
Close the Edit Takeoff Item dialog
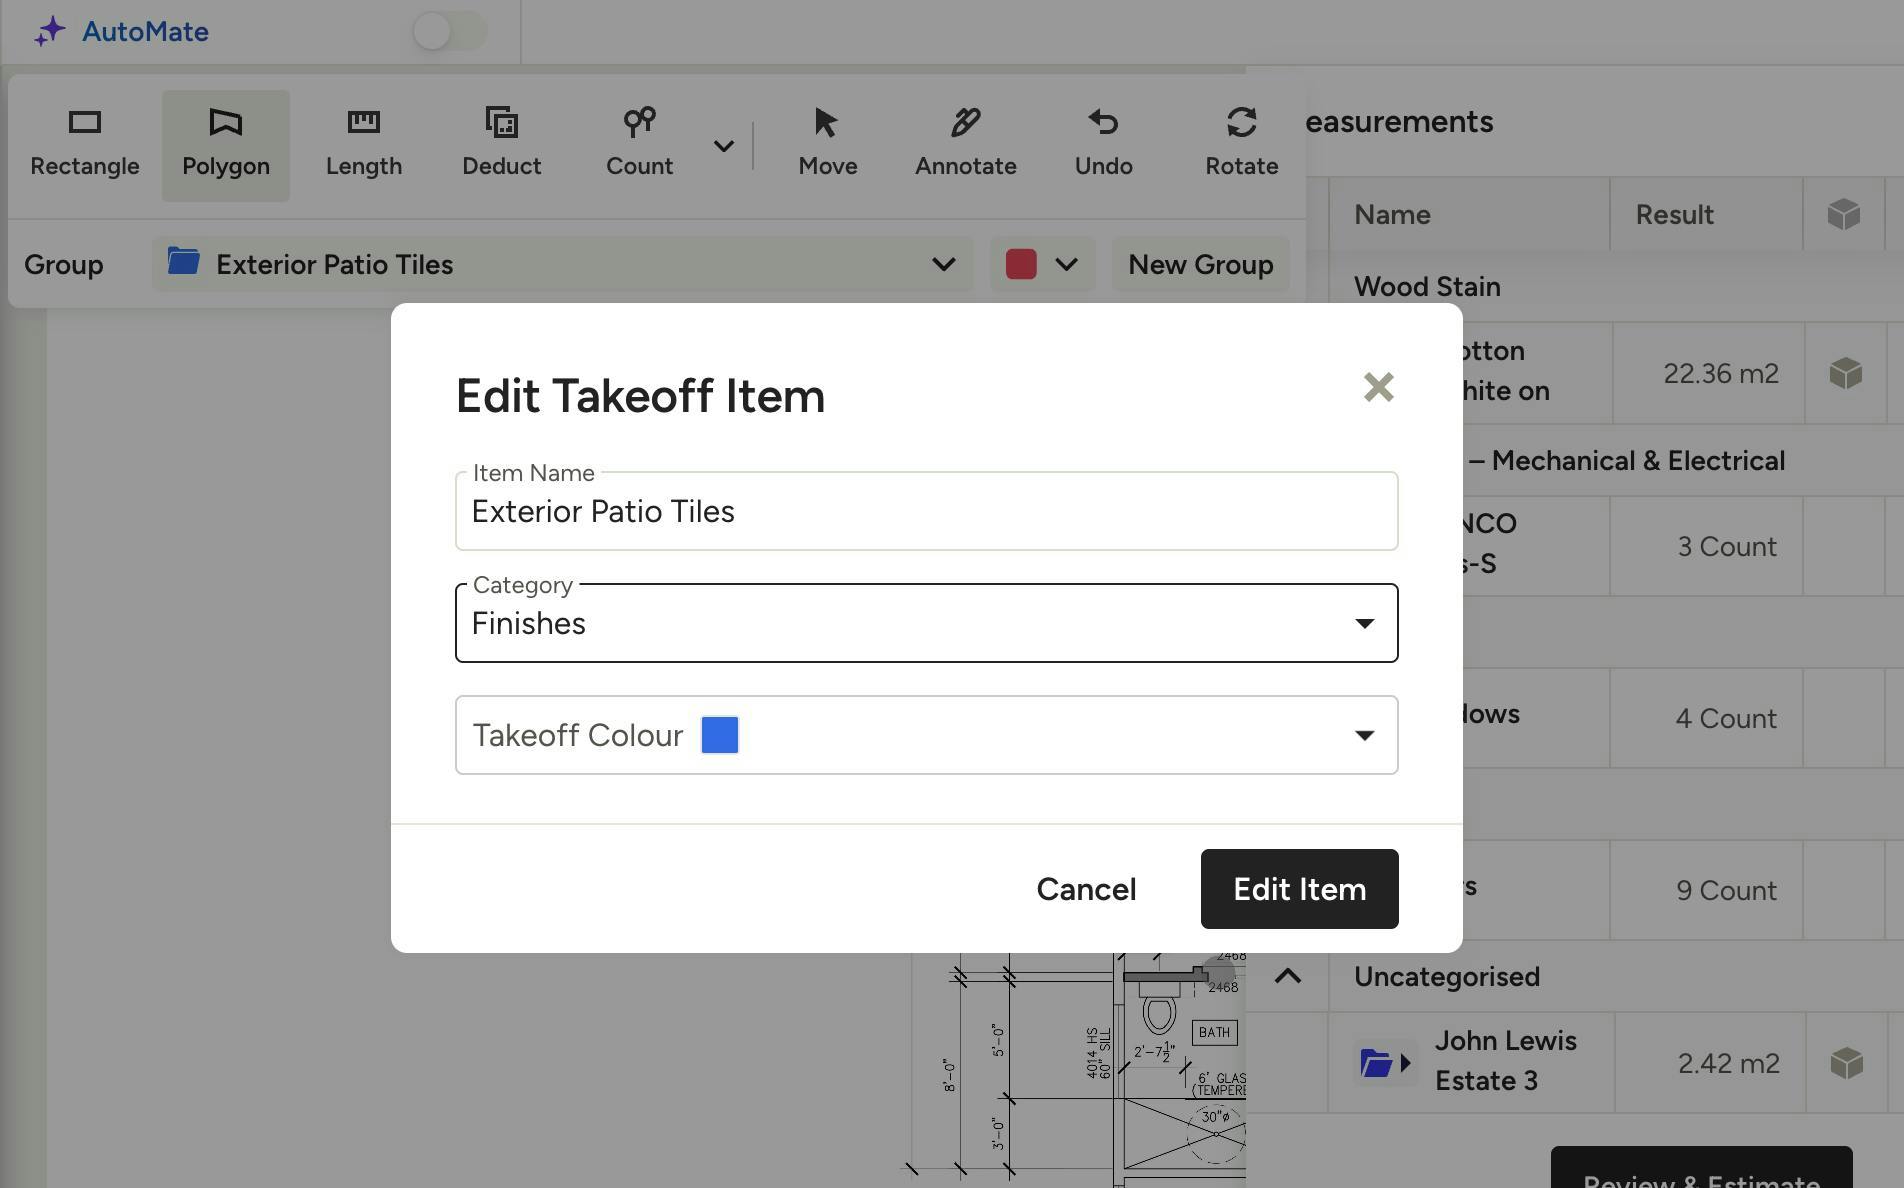[x=1379, y=387]
